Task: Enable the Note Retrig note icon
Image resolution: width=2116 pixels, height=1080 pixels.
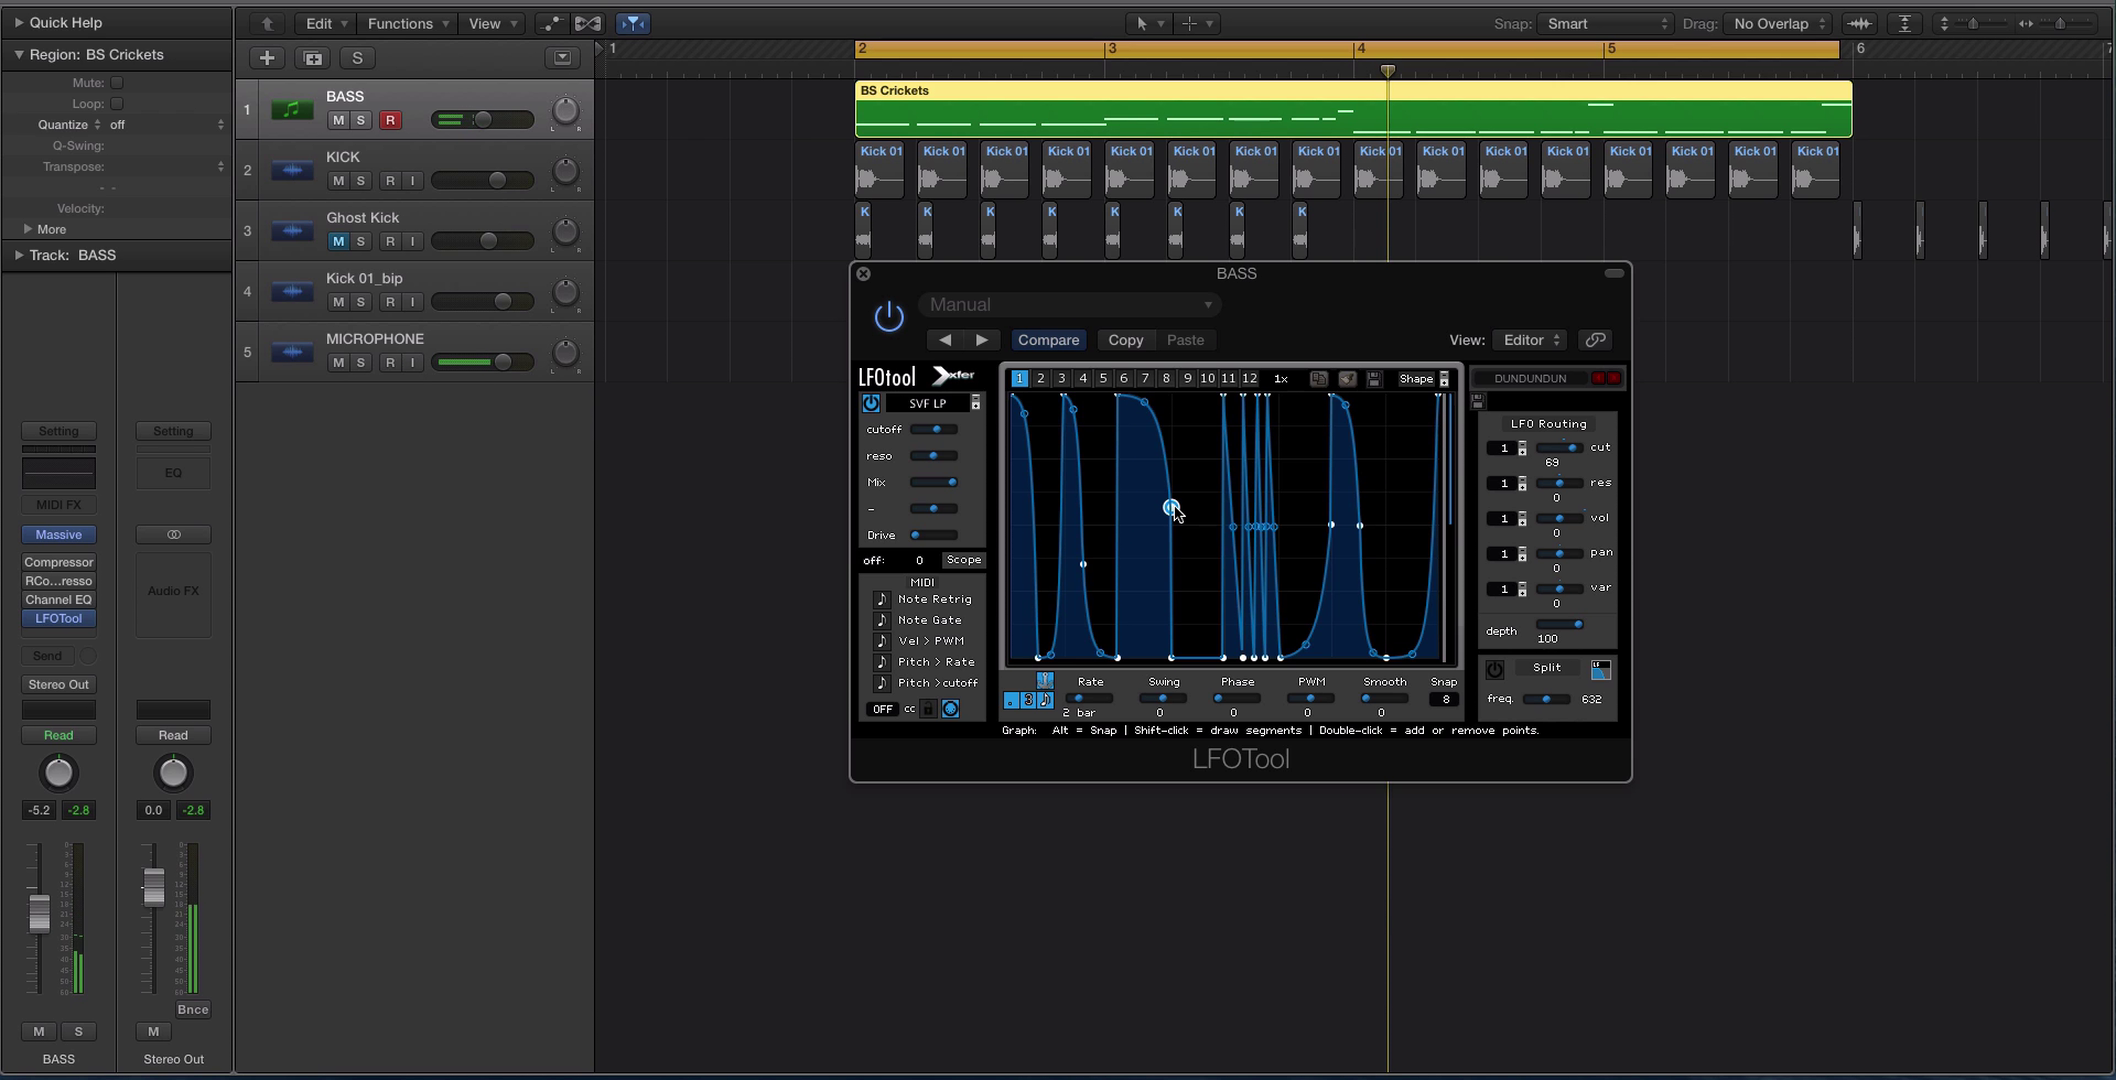Action: (881, 599)
